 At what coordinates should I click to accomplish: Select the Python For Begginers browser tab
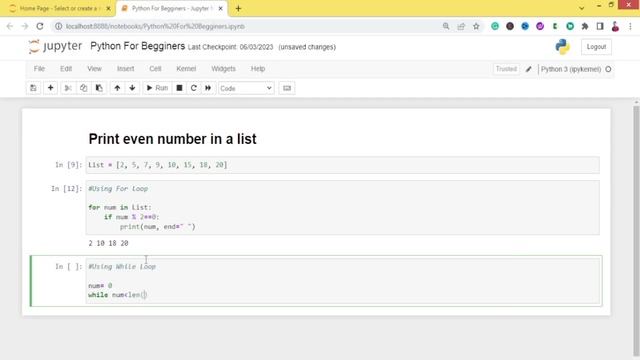[171, 9]
